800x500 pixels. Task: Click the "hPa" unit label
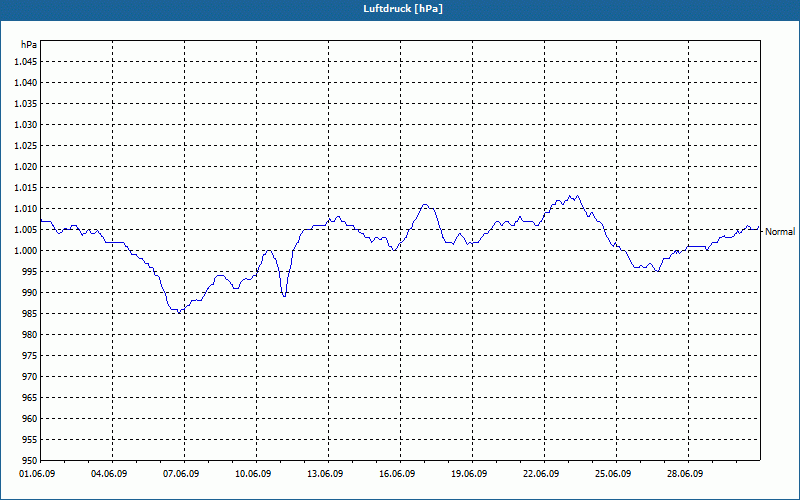[29, 45]
